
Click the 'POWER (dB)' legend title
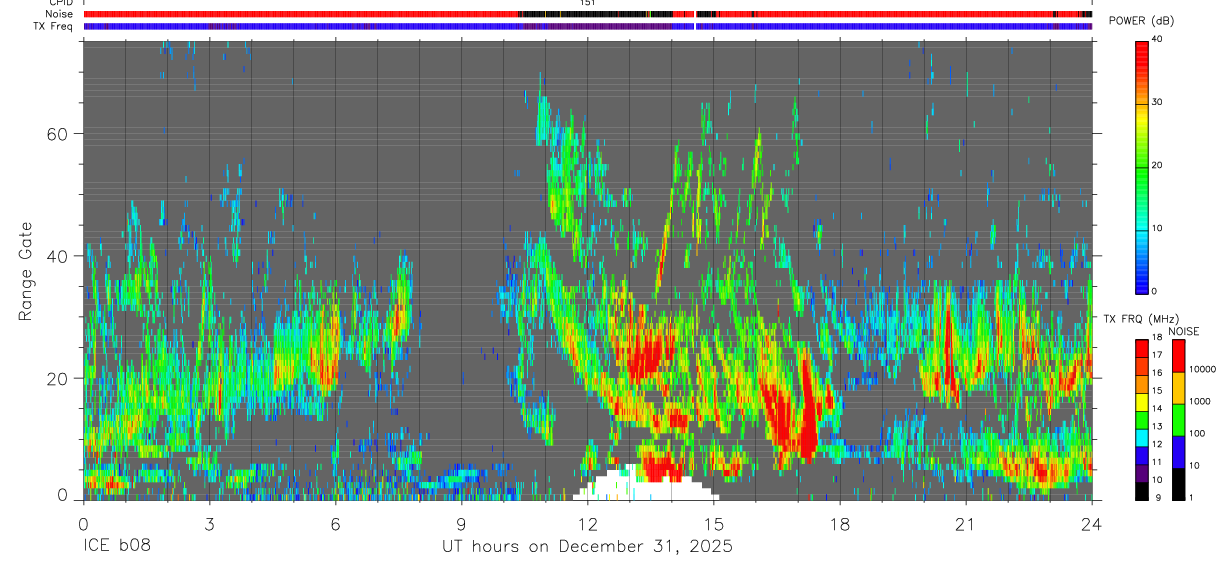(x=1141, y=21)
